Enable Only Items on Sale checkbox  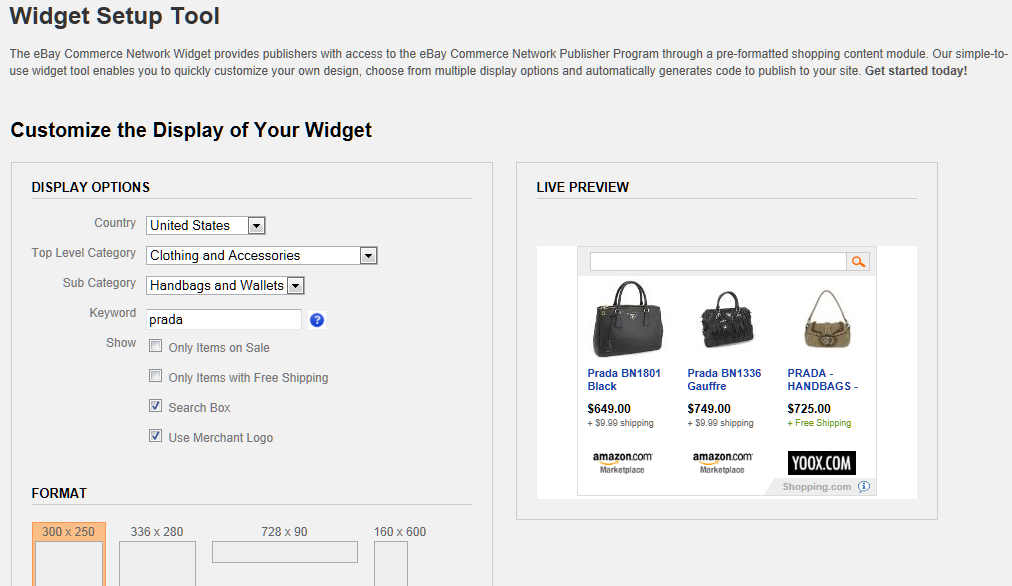[x=156, y=347]
